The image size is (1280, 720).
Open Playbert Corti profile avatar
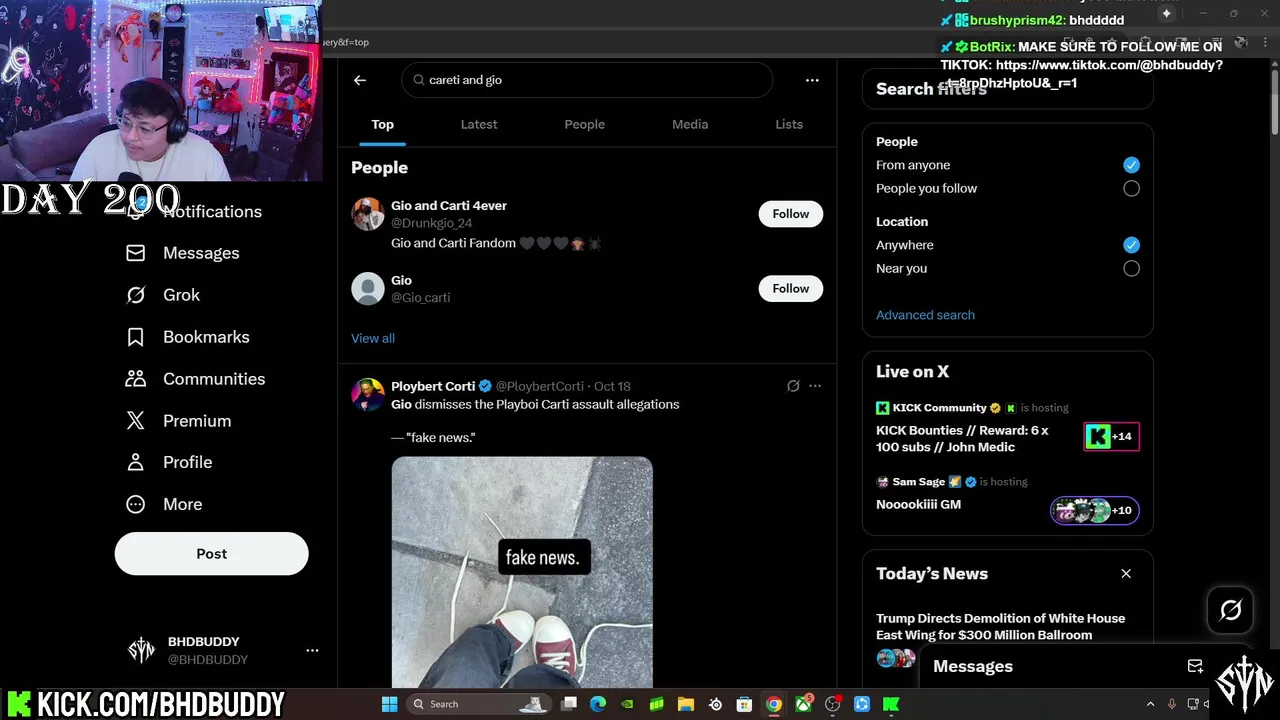(368, 394)
